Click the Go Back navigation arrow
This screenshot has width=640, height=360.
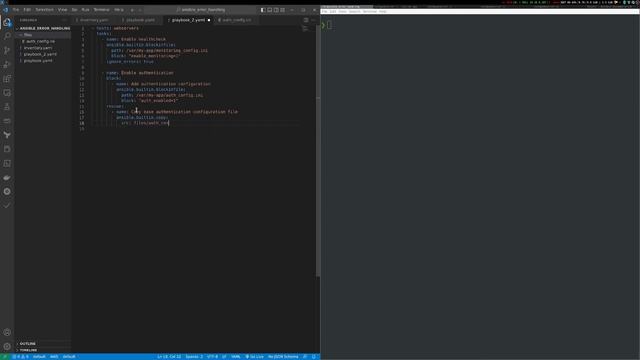point(132,10)
